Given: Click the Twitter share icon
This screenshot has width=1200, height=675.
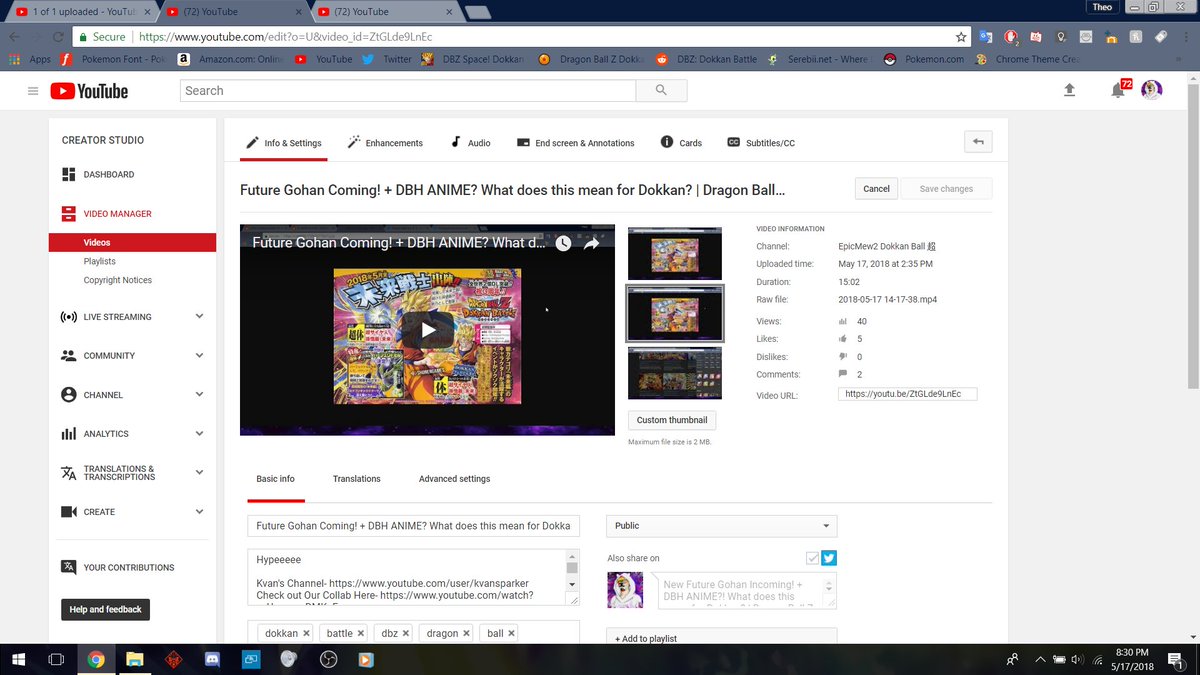Looking at the screenshot, I should coord(829,558).
